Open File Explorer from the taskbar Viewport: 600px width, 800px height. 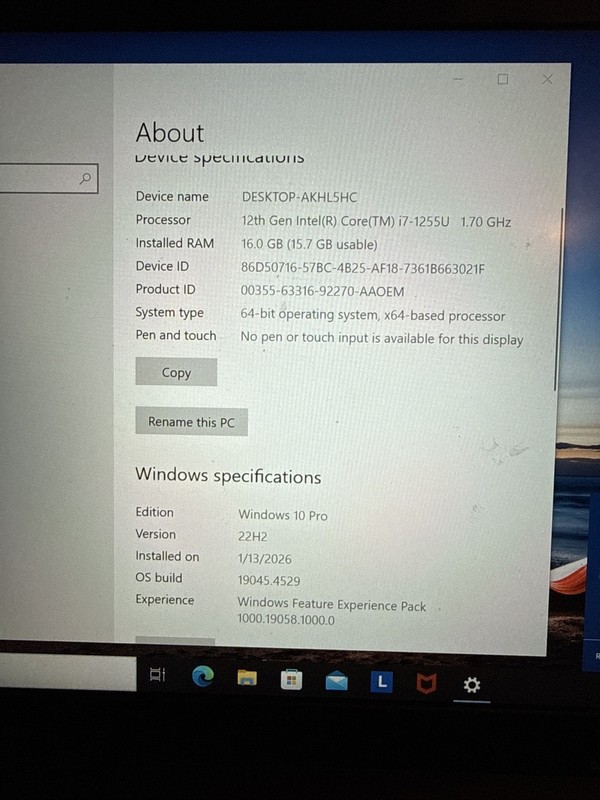[247, 678]
